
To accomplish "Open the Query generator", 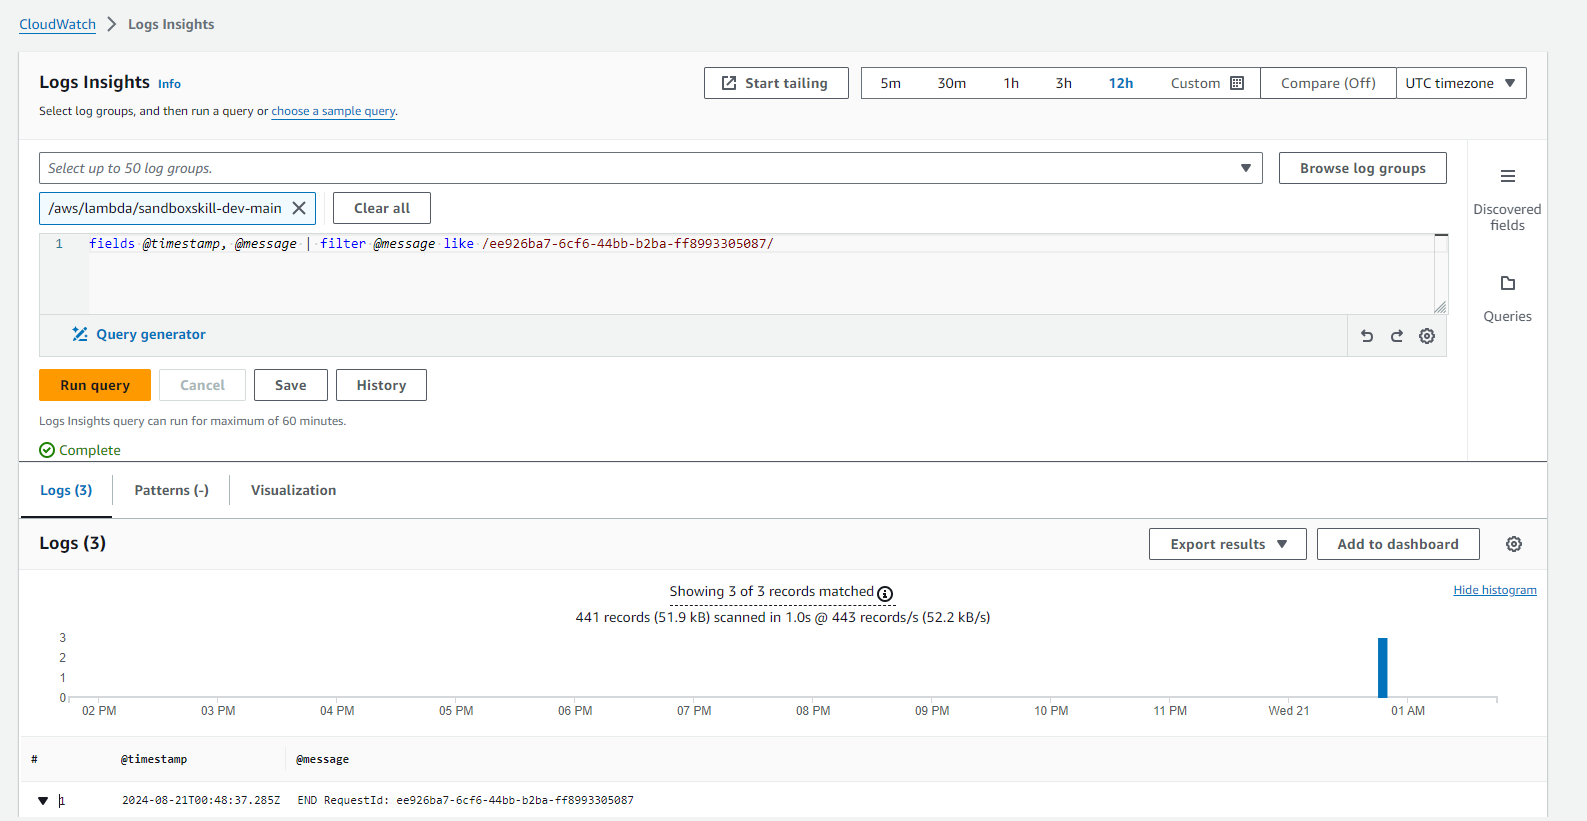I will (x=151, y=334).
